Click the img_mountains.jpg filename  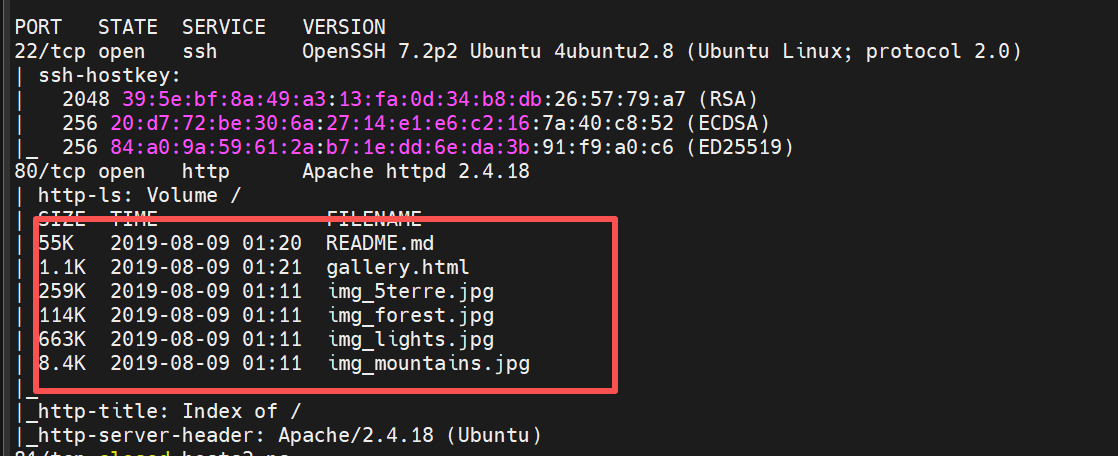click(428, 363)
